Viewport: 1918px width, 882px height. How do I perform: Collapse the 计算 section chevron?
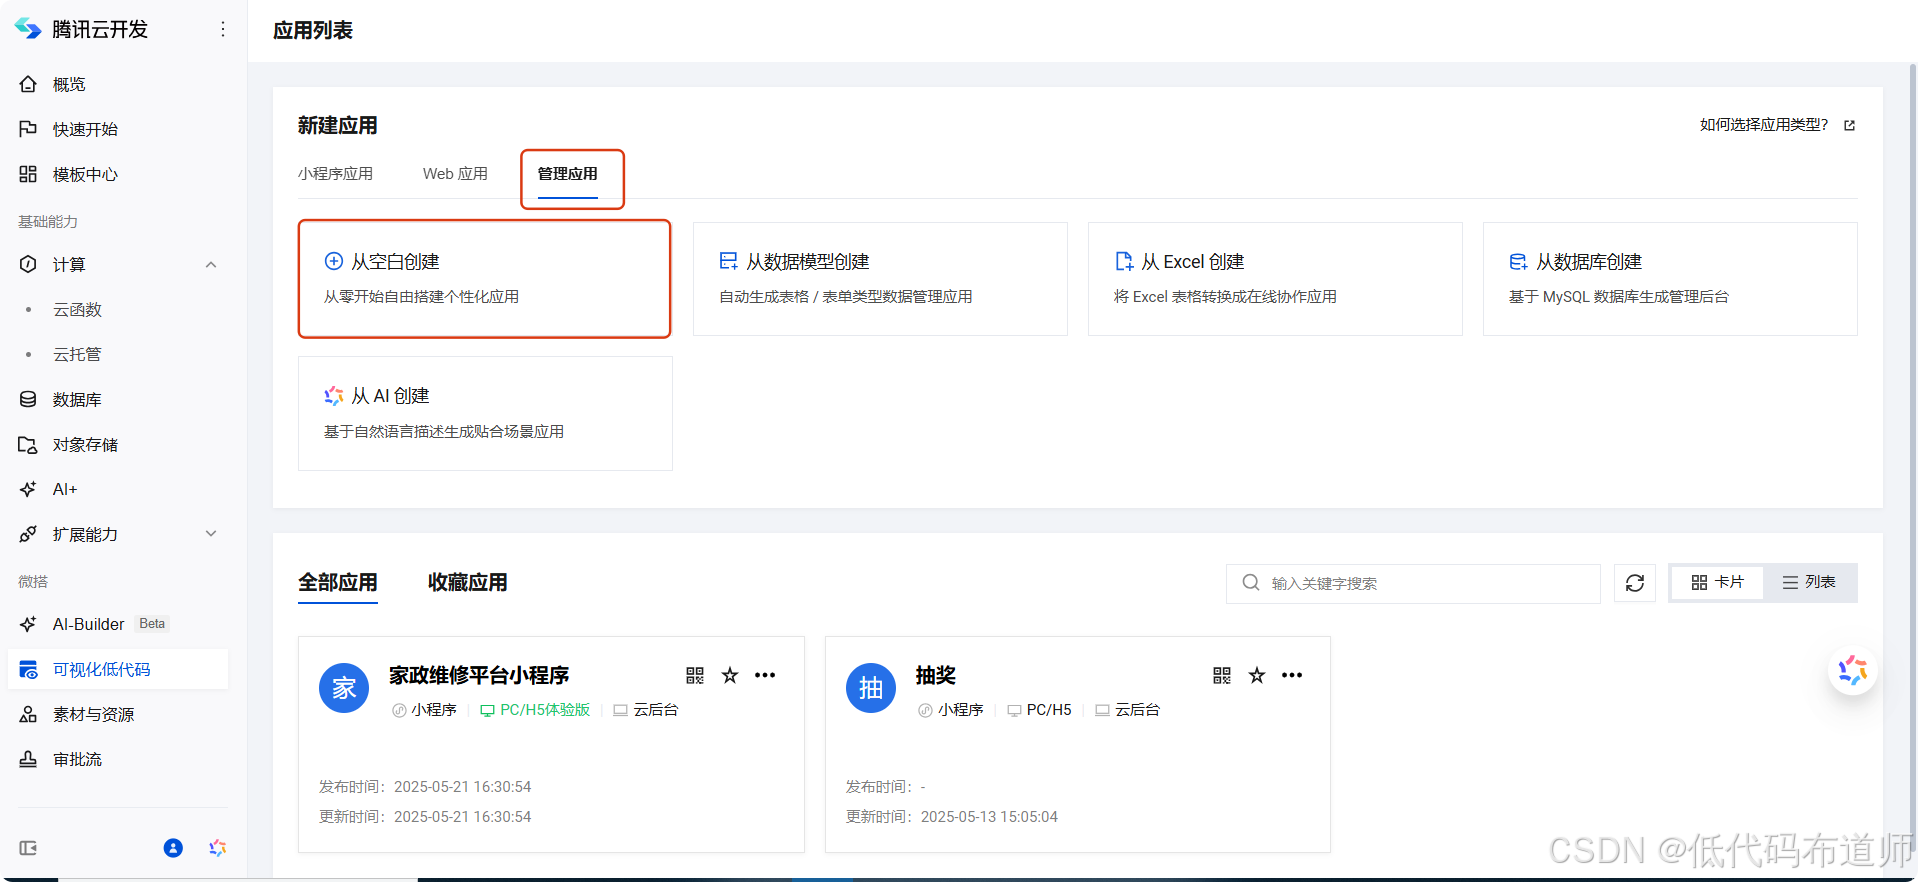coord(211,264)
